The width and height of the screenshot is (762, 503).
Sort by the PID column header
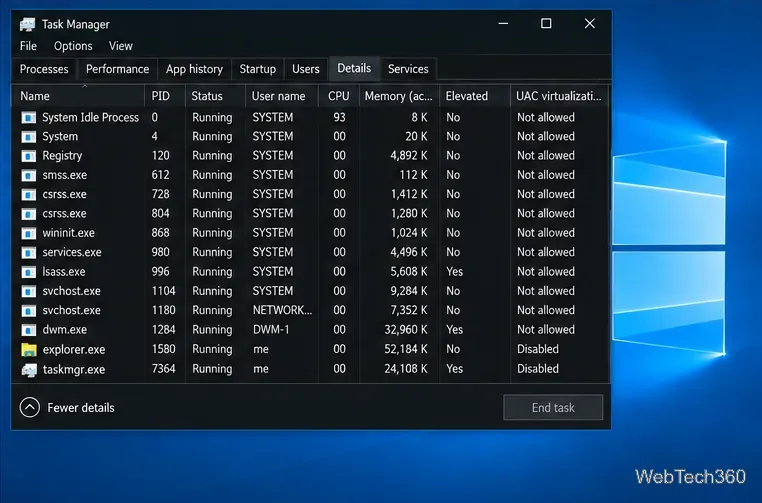pos(165,96)
